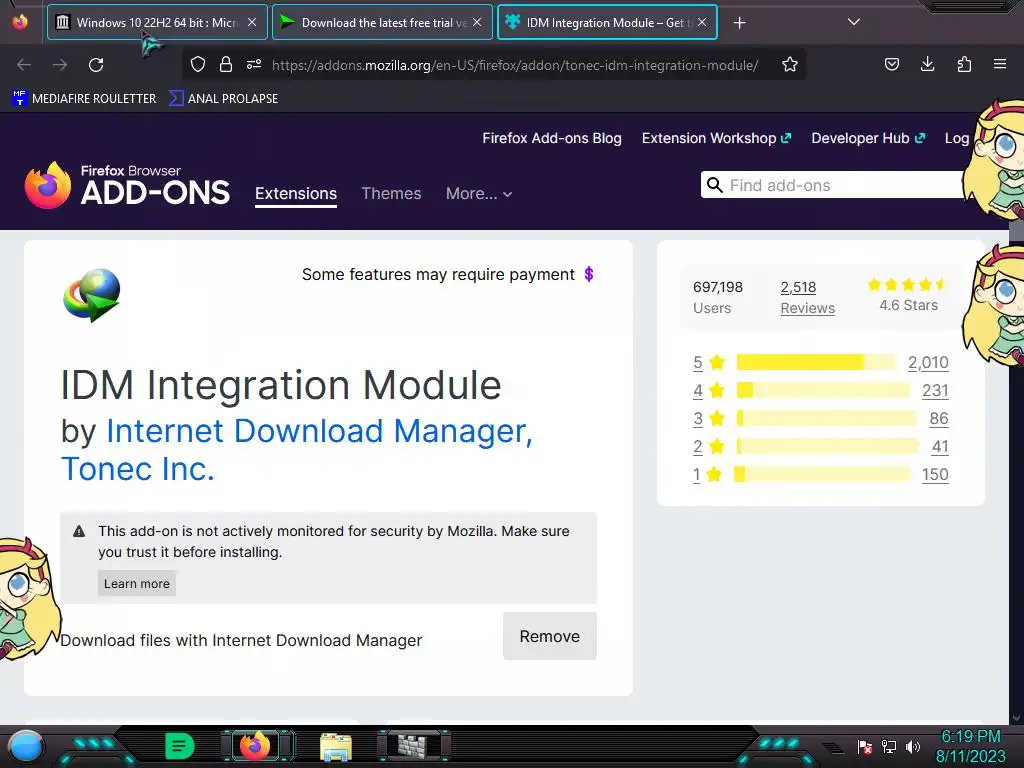Open the 41 two-star reviews count
1024x768 pixels.
(940, 447)
